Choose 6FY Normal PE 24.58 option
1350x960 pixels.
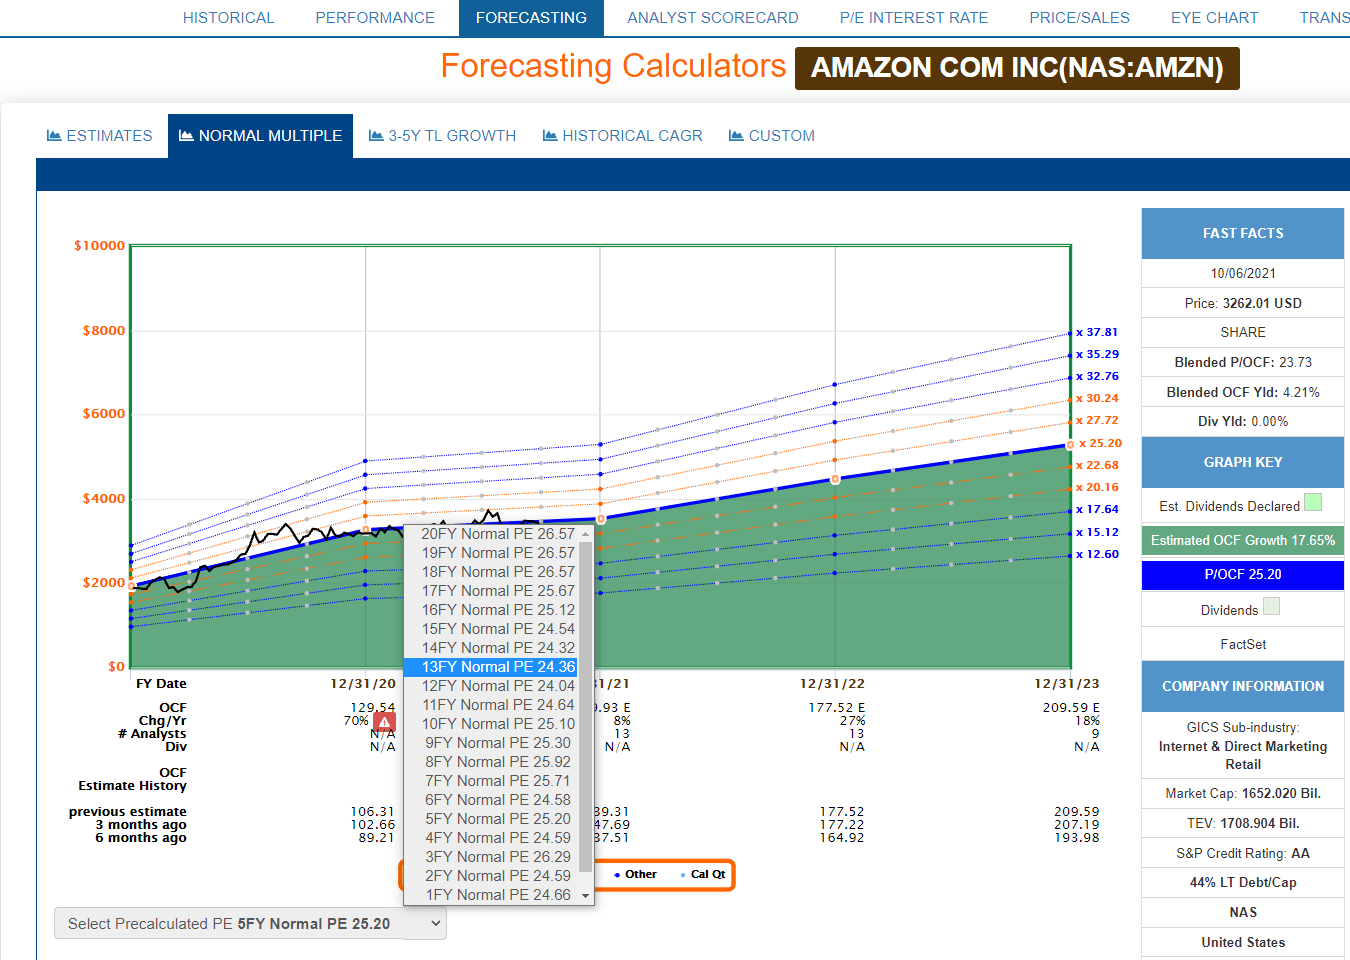pyautogui.click(x=491, y=800)
